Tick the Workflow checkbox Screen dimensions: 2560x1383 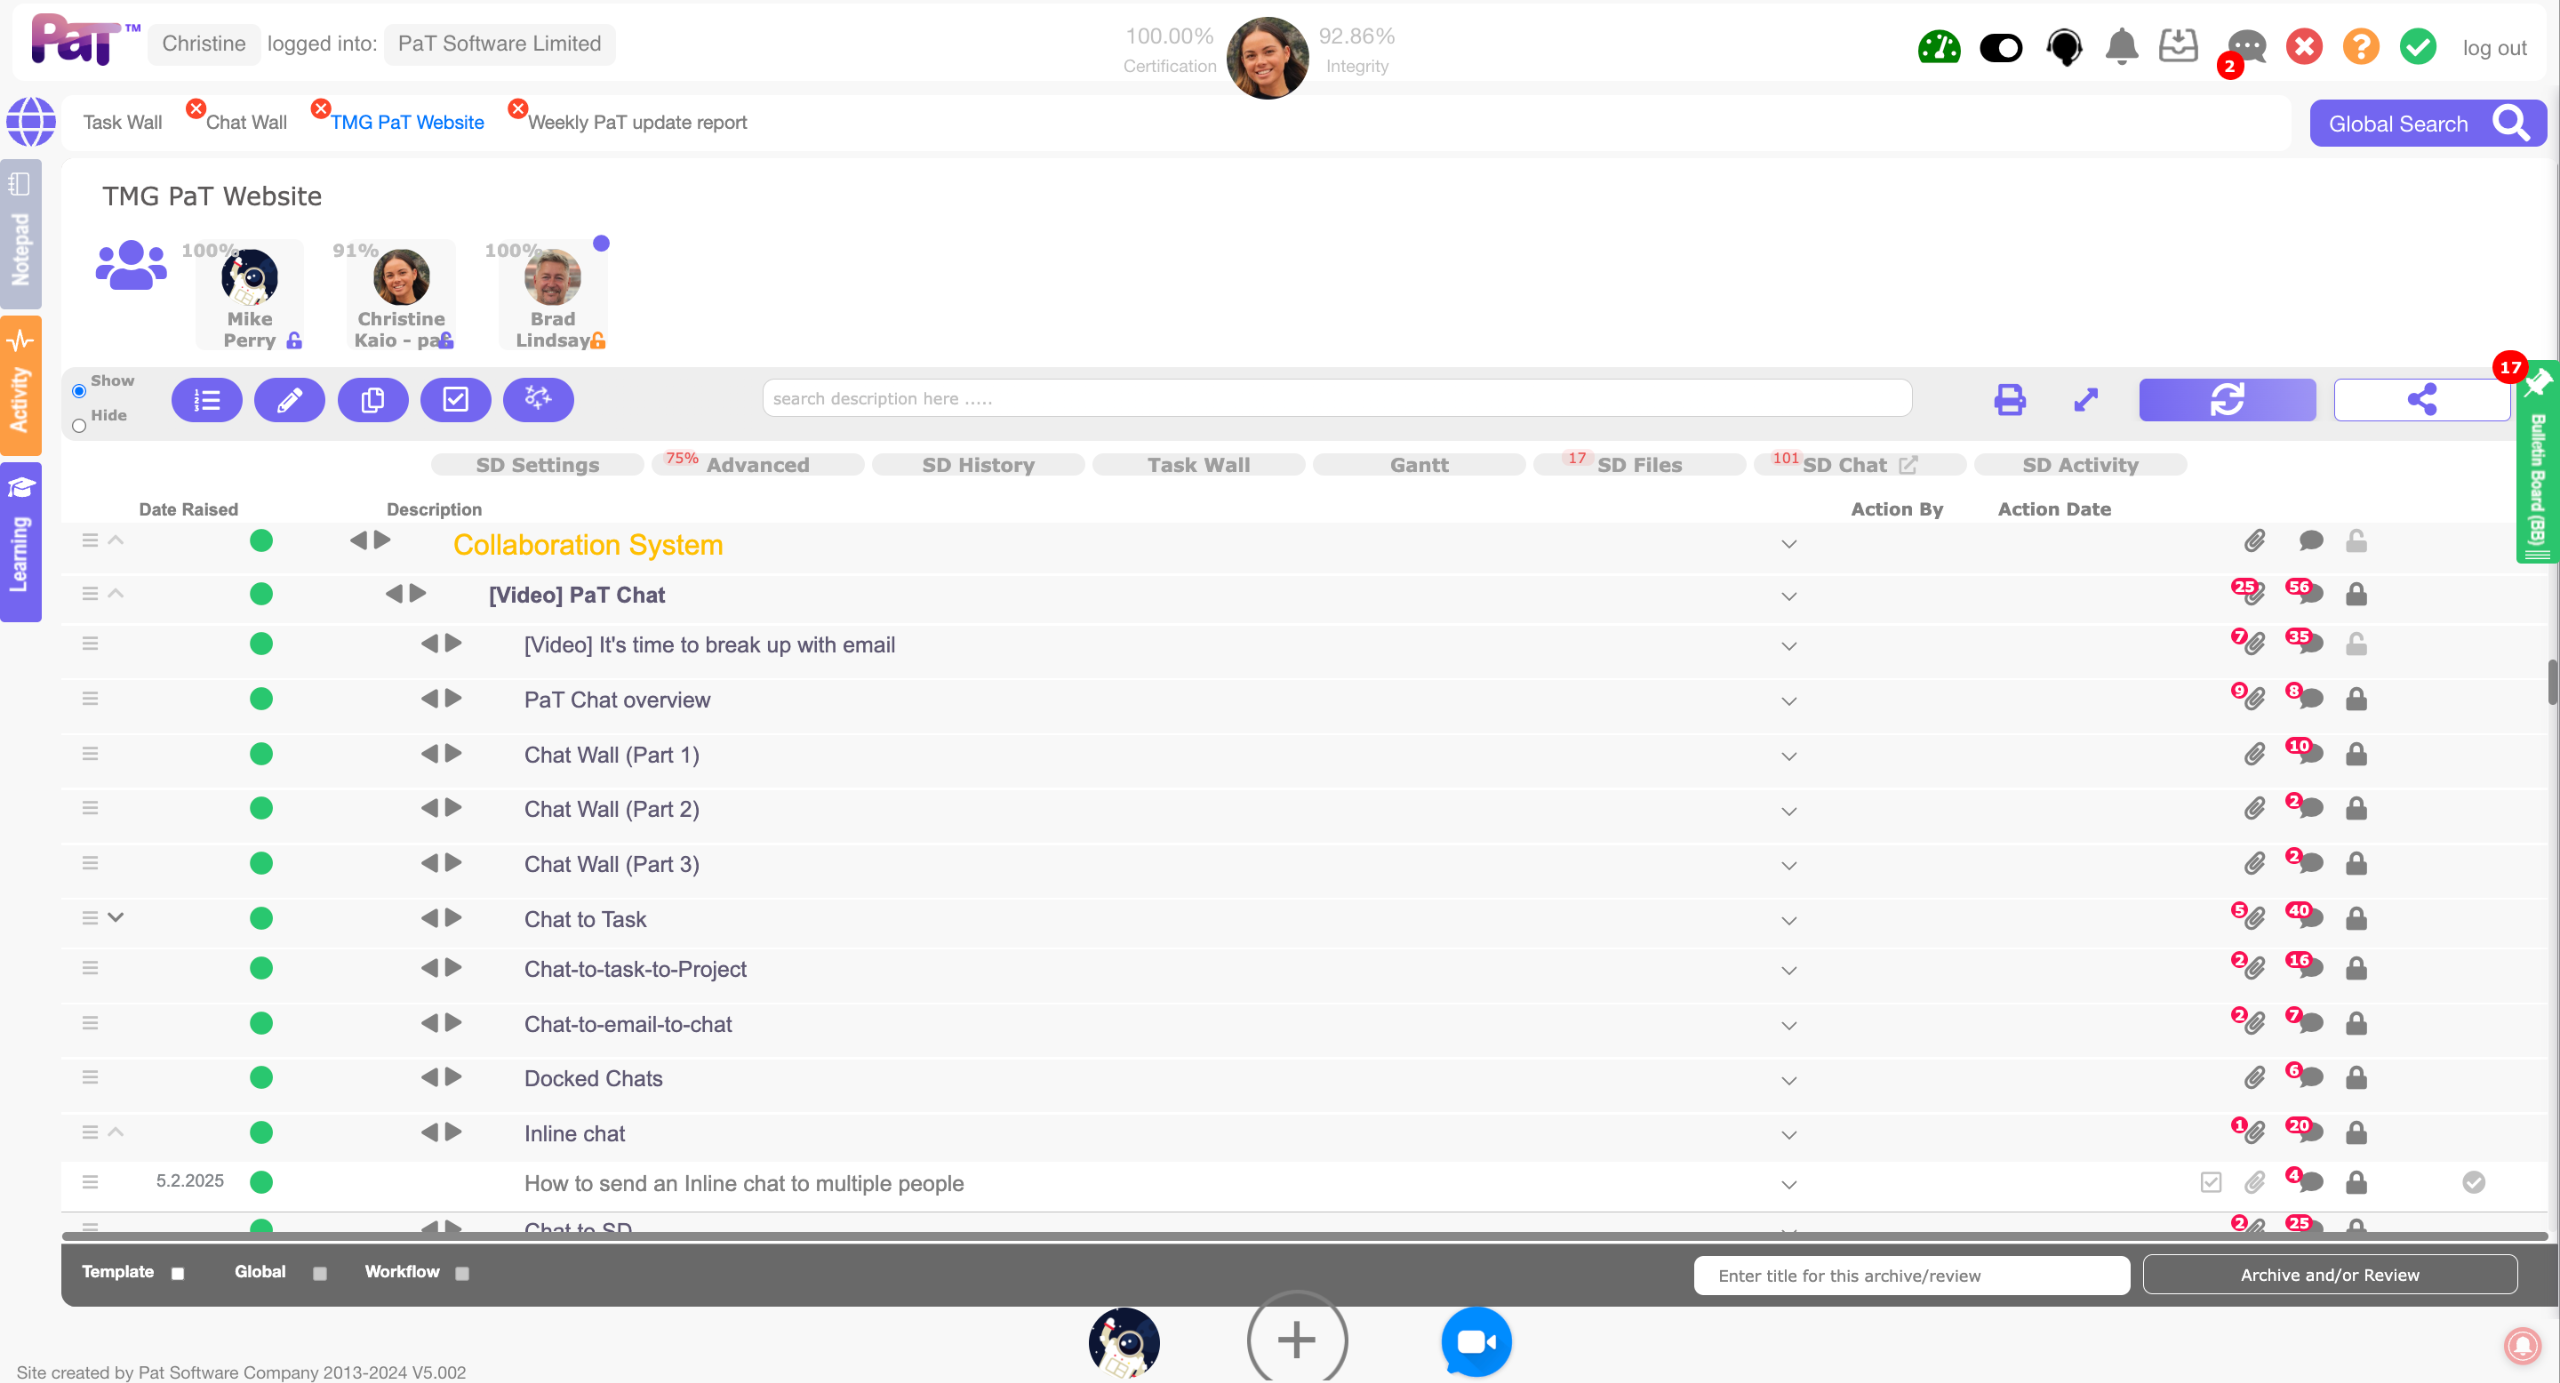click(462, 1273)
